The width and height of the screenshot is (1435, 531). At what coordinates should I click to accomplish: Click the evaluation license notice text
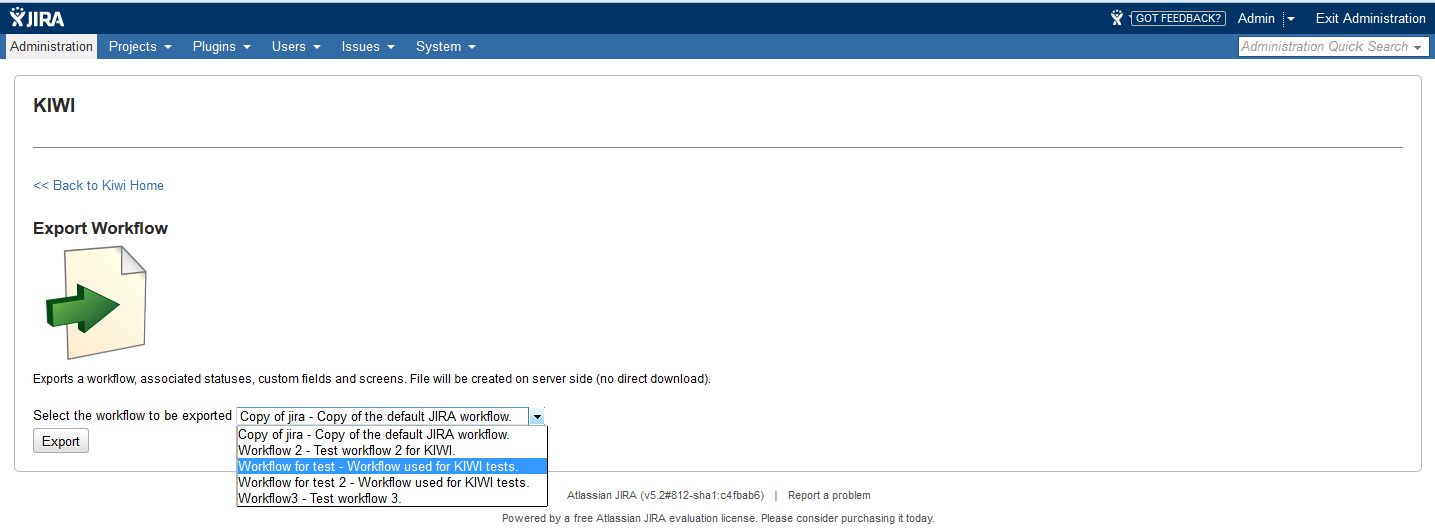[x=718, y=518]
